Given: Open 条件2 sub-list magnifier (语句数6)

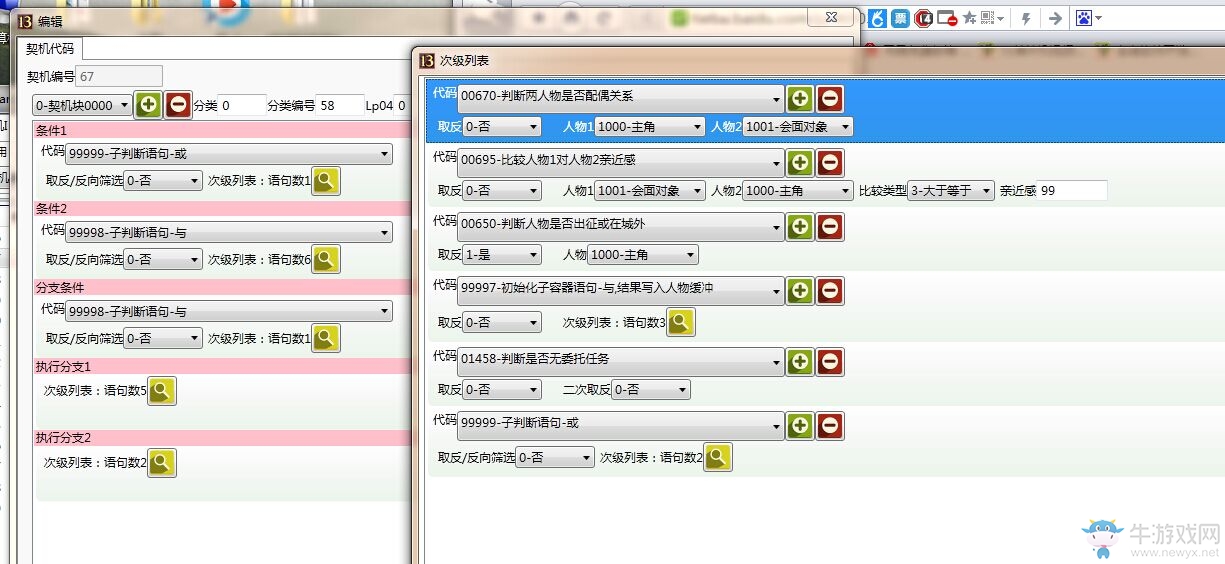Looking at the screenshot, I should coord(327,259).
